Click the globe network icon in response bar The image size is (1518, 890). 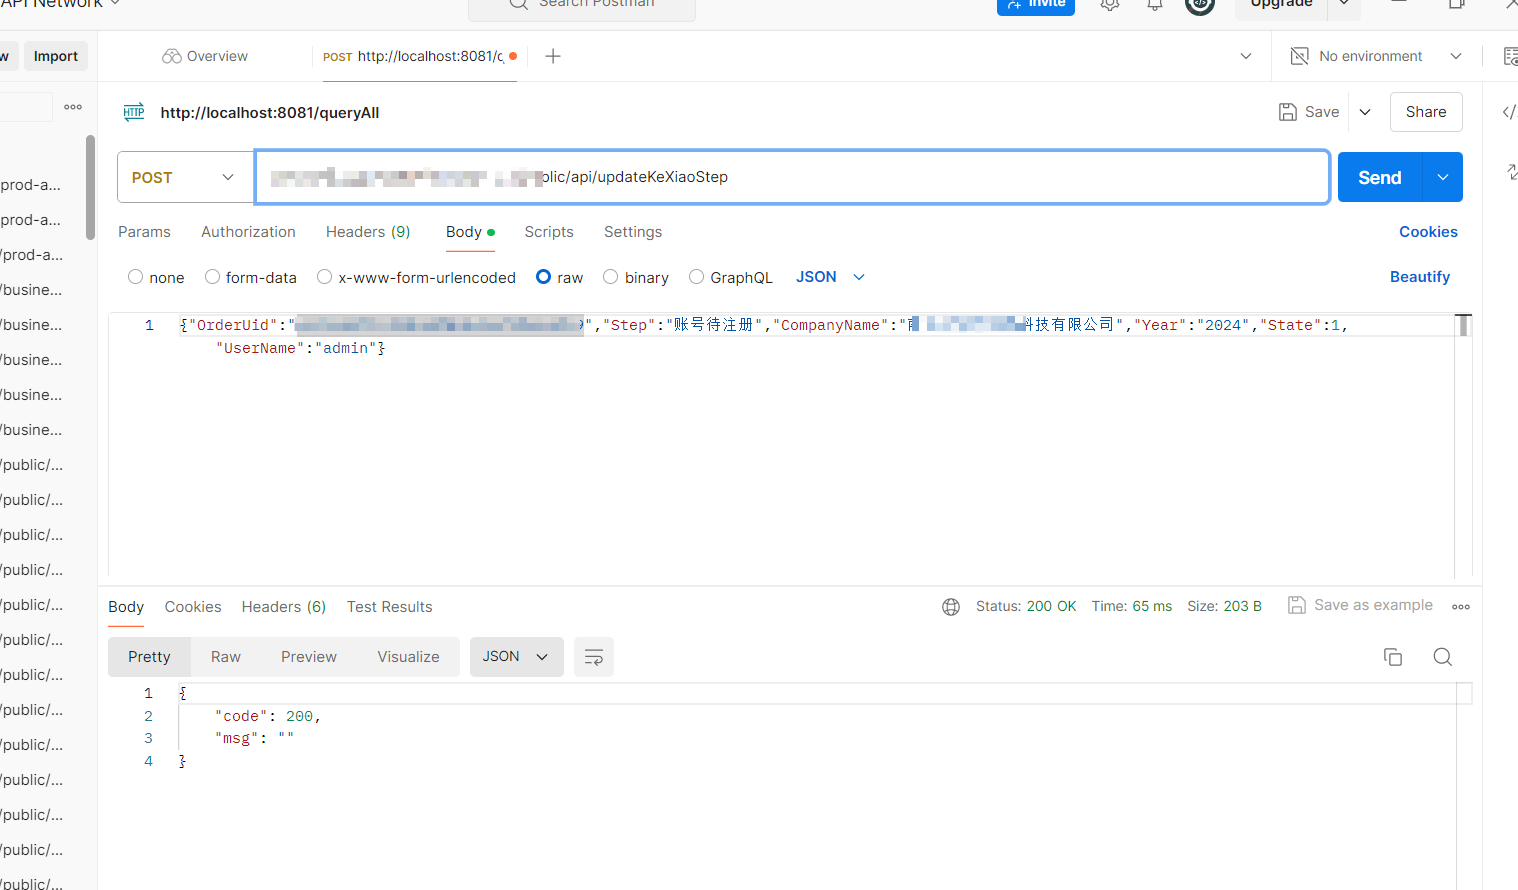[951, 607]
